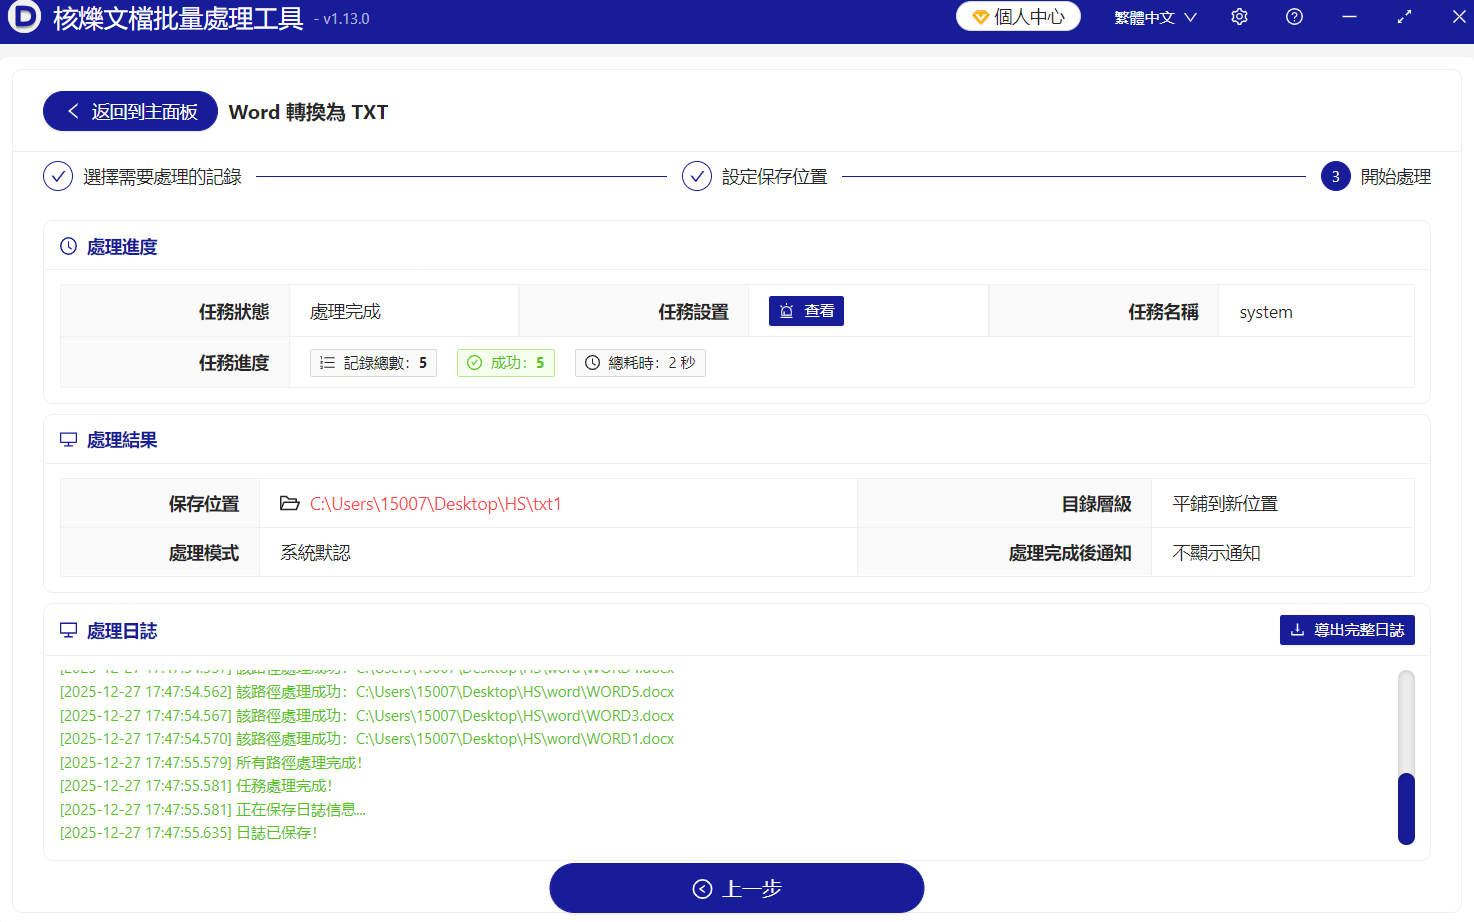This screenshot has width=1474, height=922.
Task: Open the settings gear in the title bar
Action: click(x=1239, y=17)
